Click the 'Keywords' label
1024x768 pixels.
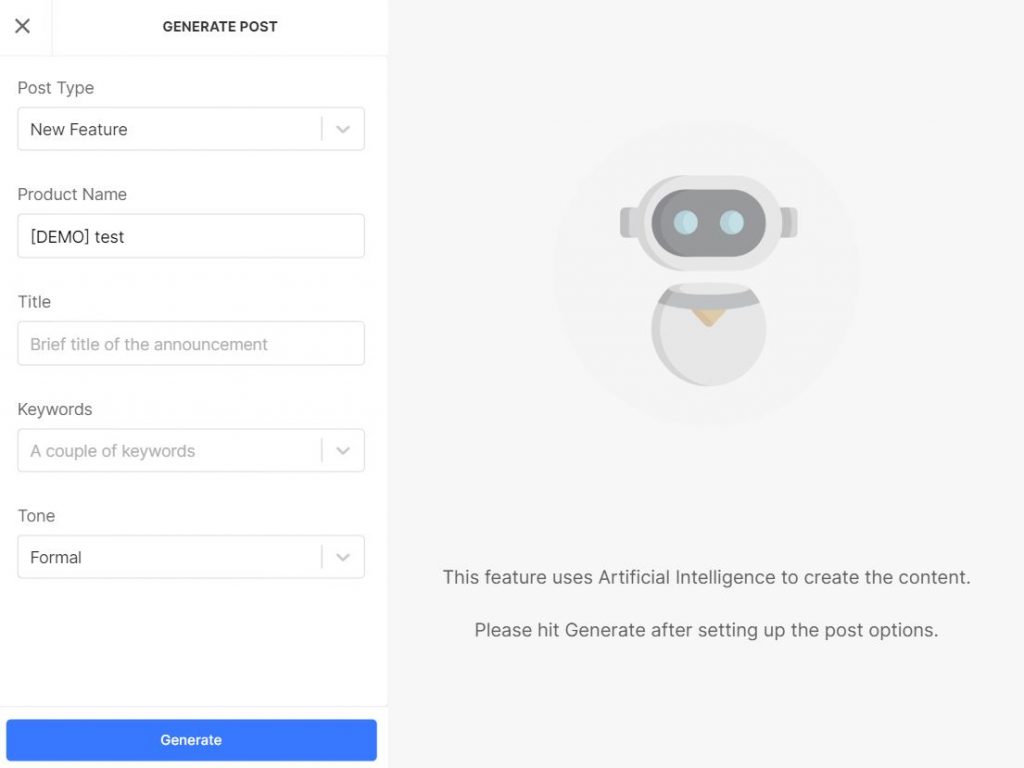(x=55, y=409)
